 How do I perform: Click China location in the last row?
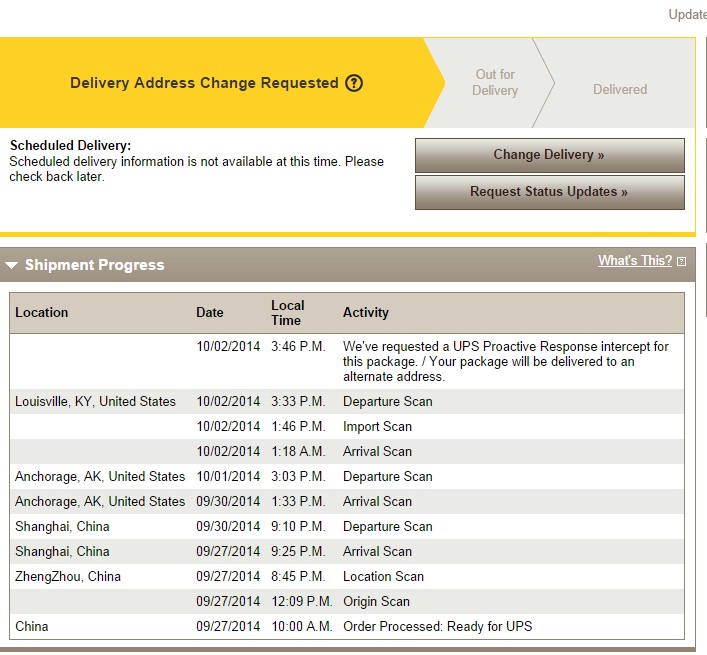pyautogui.click(x=32, y=627)
